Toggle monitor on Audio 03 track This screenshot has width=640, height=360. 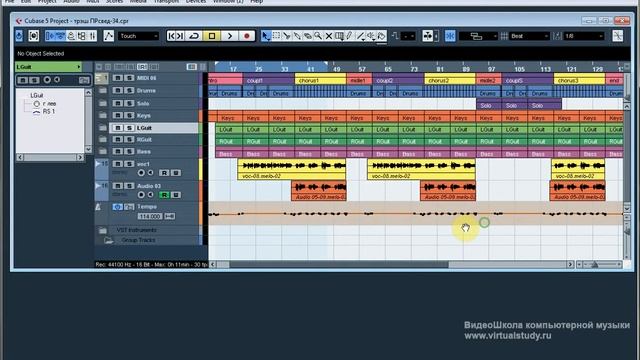pyautogui.click(x=151, y=195)
